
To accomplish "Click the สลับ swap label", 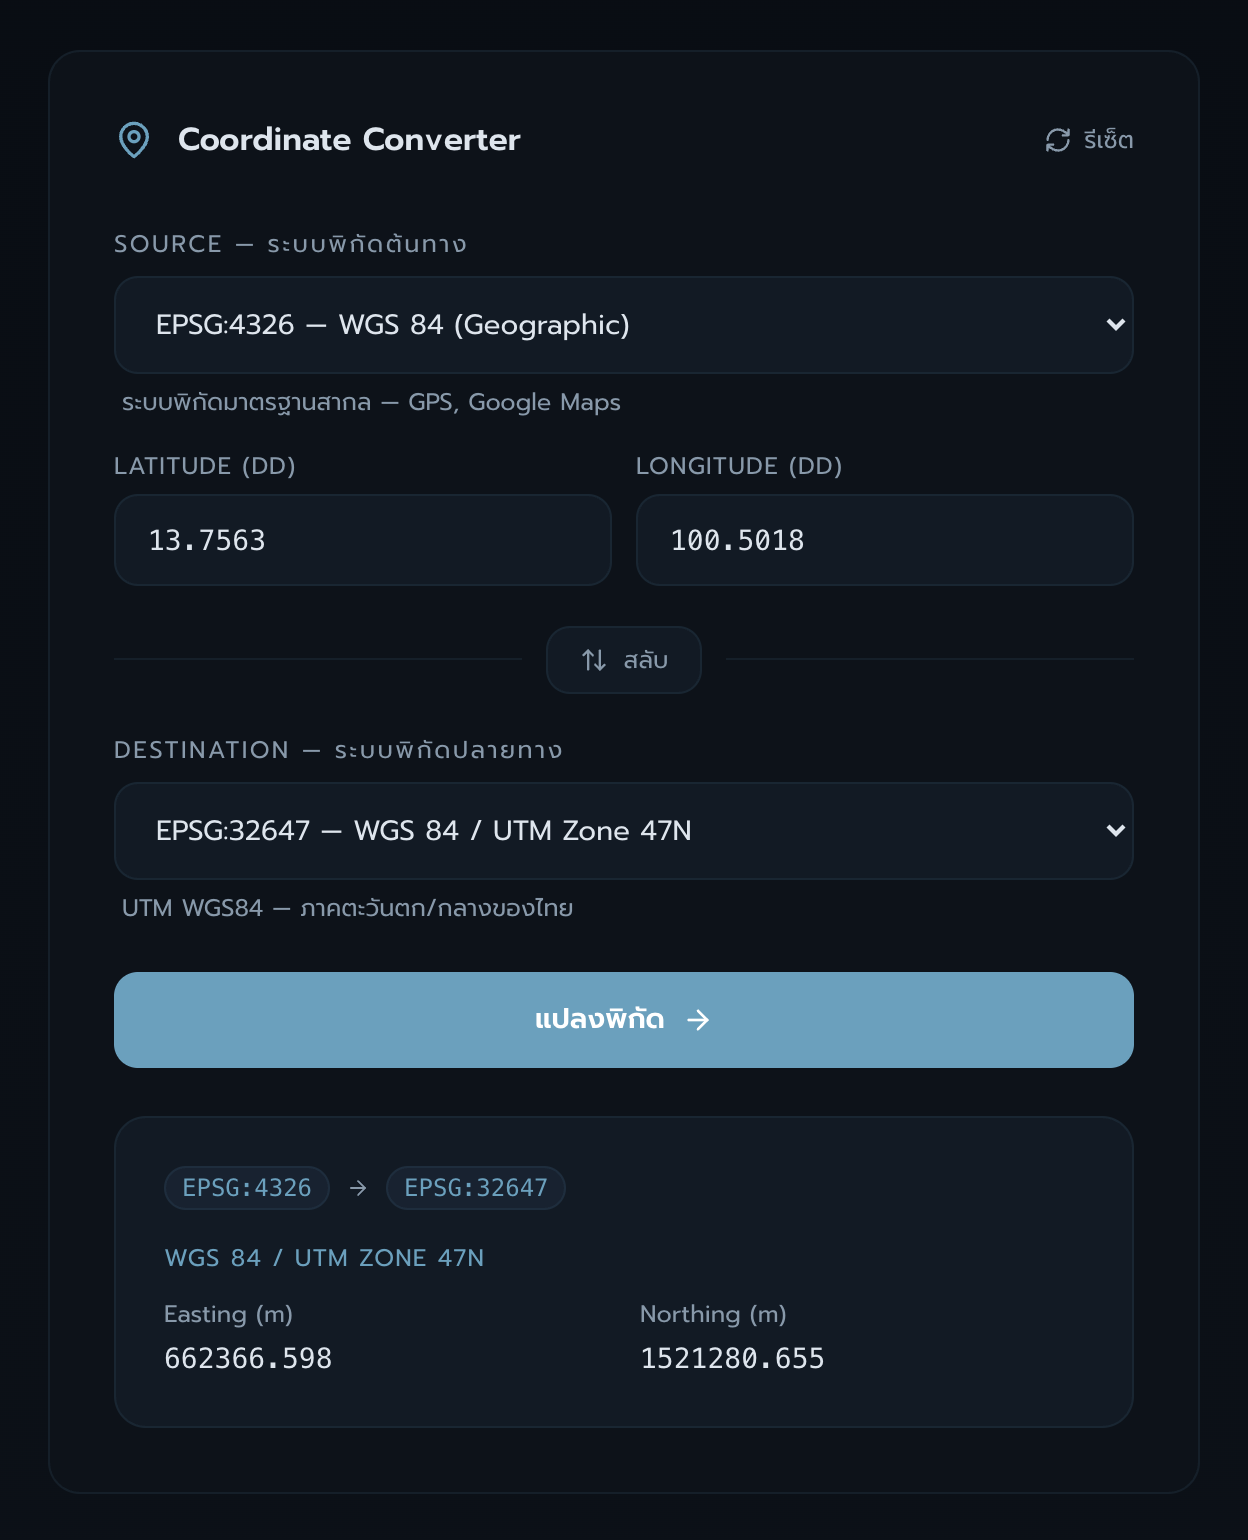I will tap(646, 660).
